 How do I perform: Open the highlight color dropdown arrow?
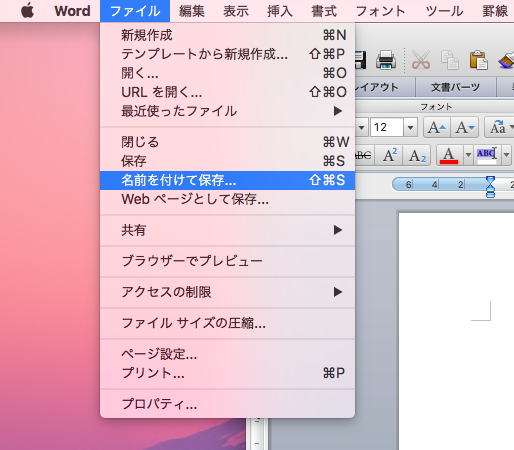click(506, 155)
